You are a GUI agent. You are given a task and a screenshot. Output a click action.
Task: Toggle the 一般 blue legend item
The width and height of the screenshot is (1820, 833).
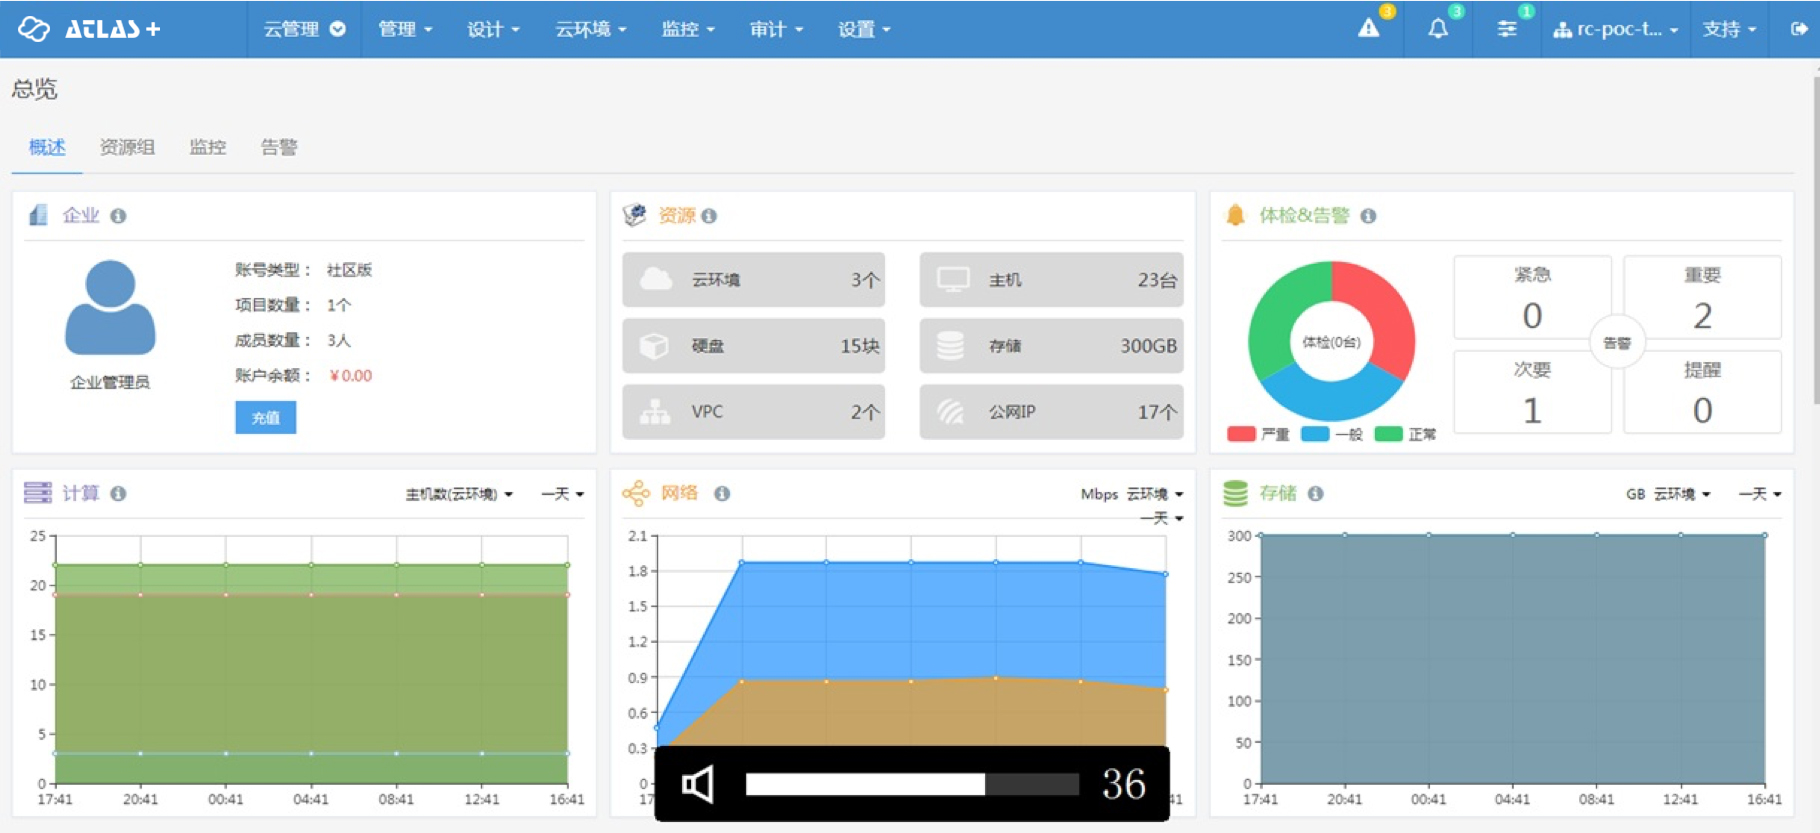pos(1331,434)
